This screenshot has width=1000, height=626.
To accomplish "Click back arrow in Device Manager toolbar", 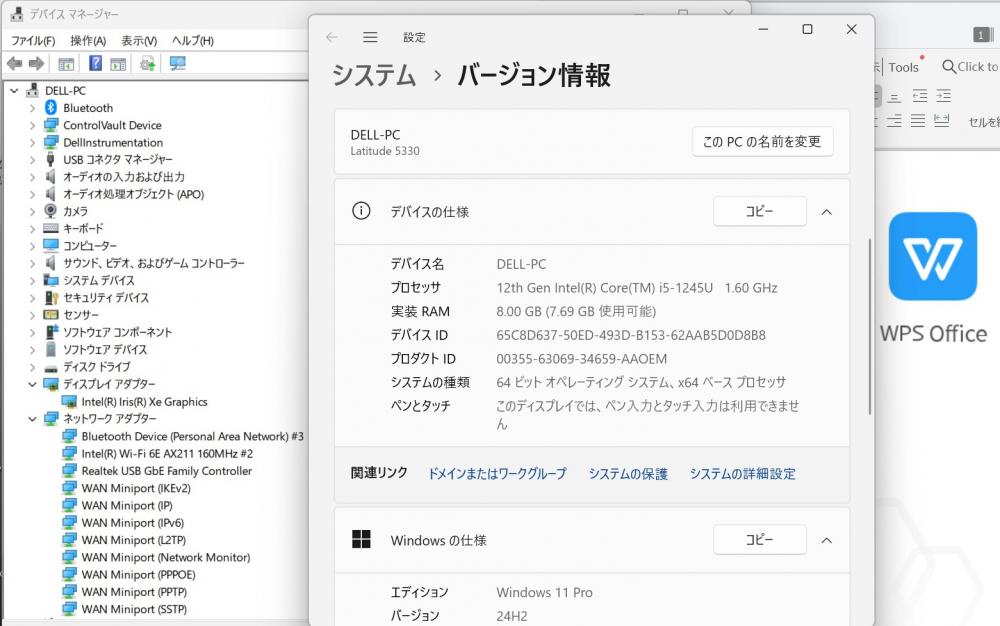I will pos(14,64).
